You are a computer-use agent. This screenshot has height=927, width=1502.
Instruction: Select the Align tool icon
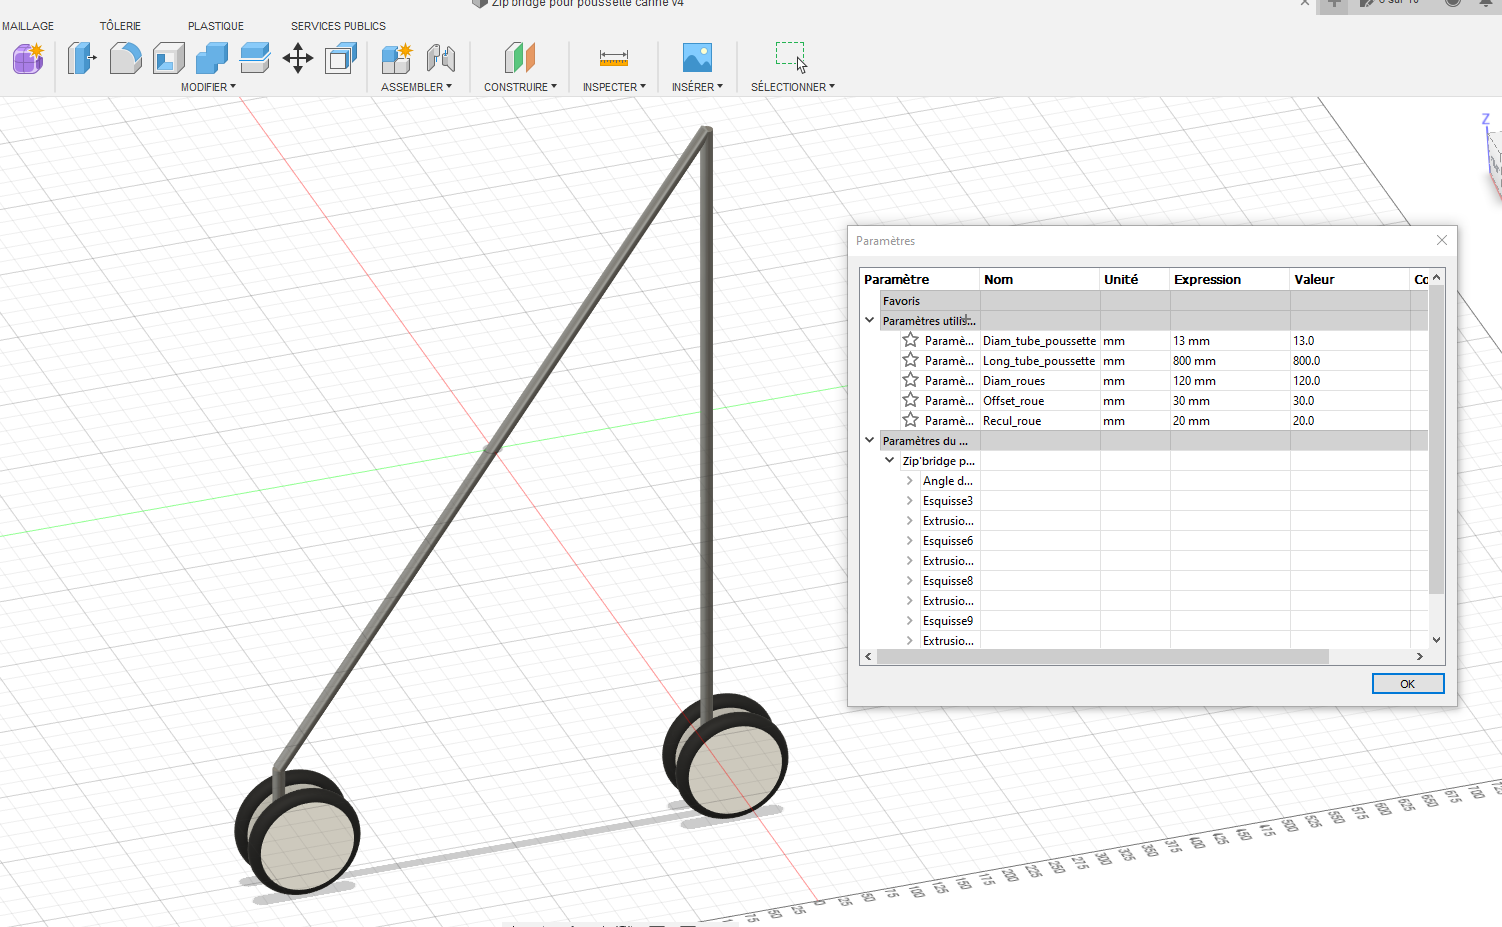pos(341,59)
